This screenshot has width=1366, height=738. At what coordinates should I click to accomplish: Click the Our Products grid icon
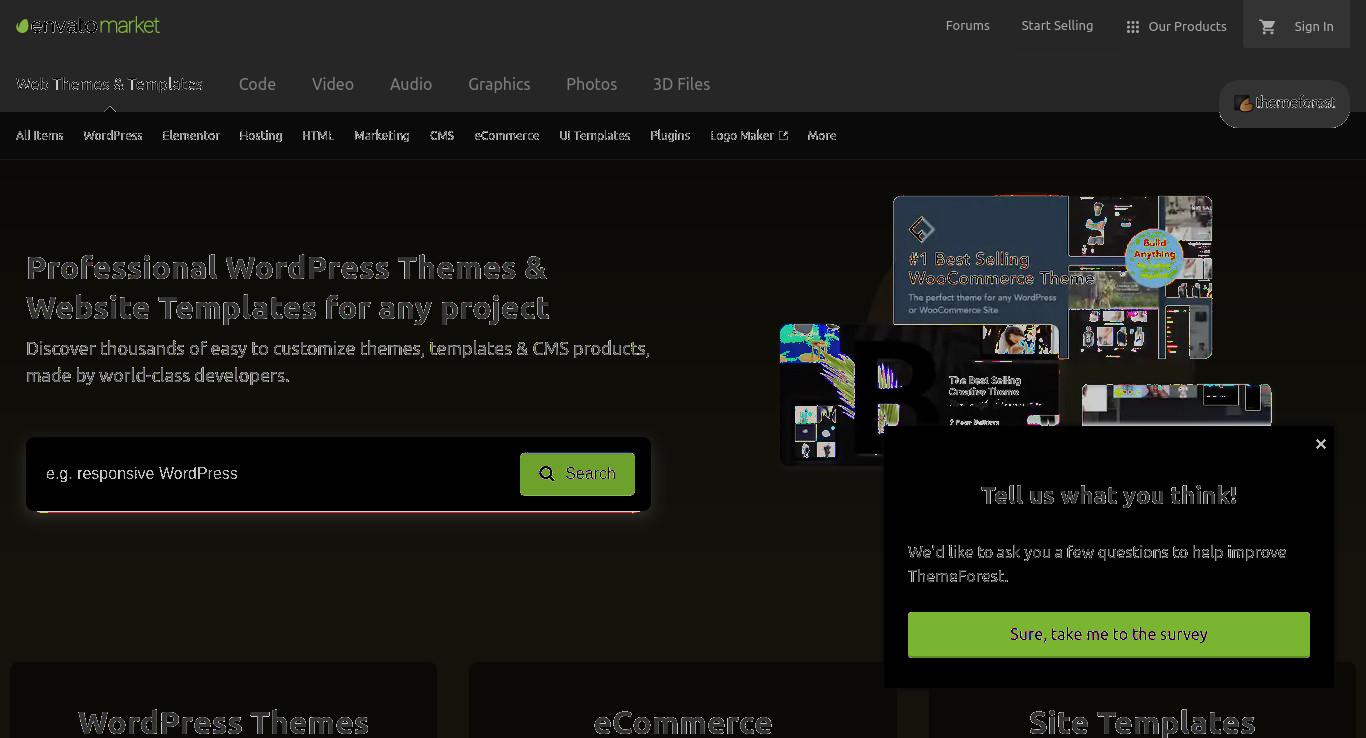tap(1132, 27)
